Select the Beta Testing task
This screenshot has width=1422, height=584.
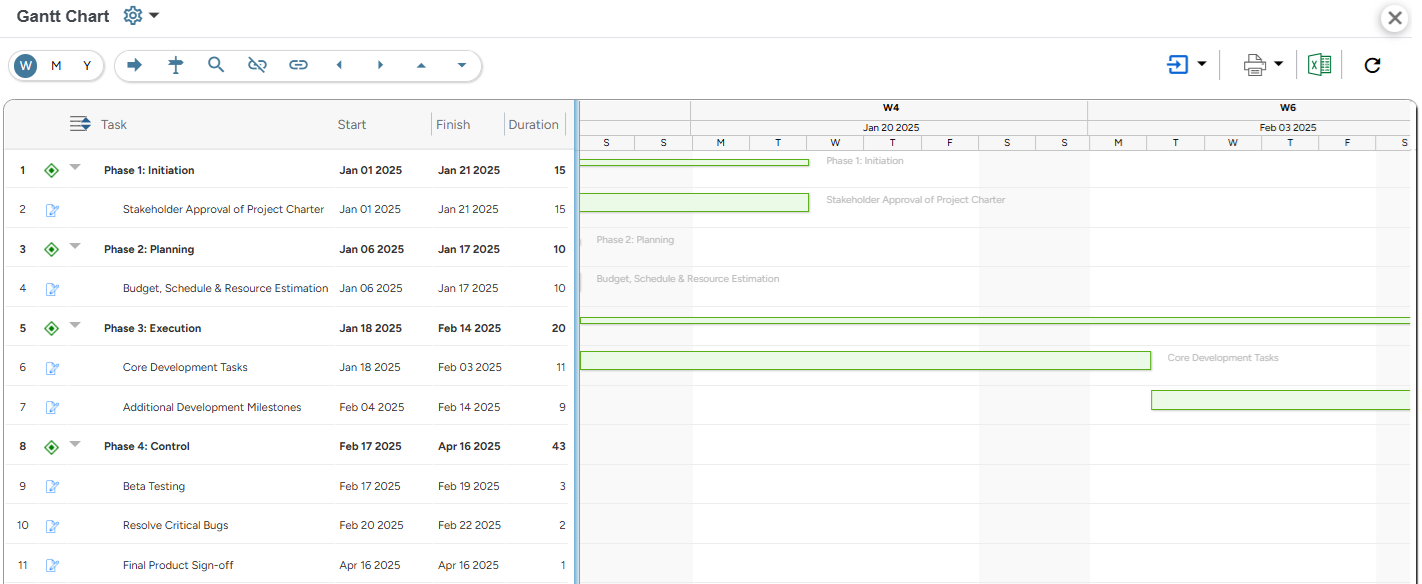[154, 486]
